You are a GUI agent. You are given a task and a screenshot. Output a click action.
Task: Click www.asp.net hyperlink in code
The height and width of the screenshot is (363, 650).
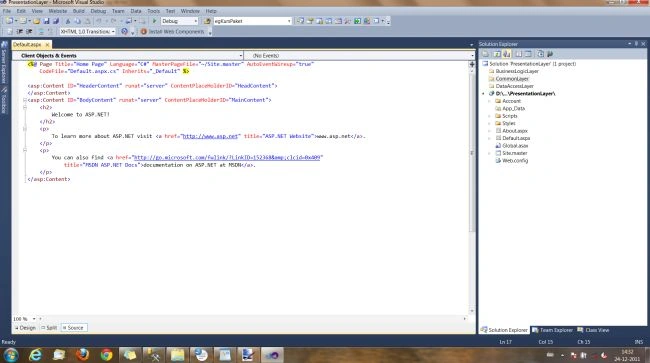(x=210, y=136)
